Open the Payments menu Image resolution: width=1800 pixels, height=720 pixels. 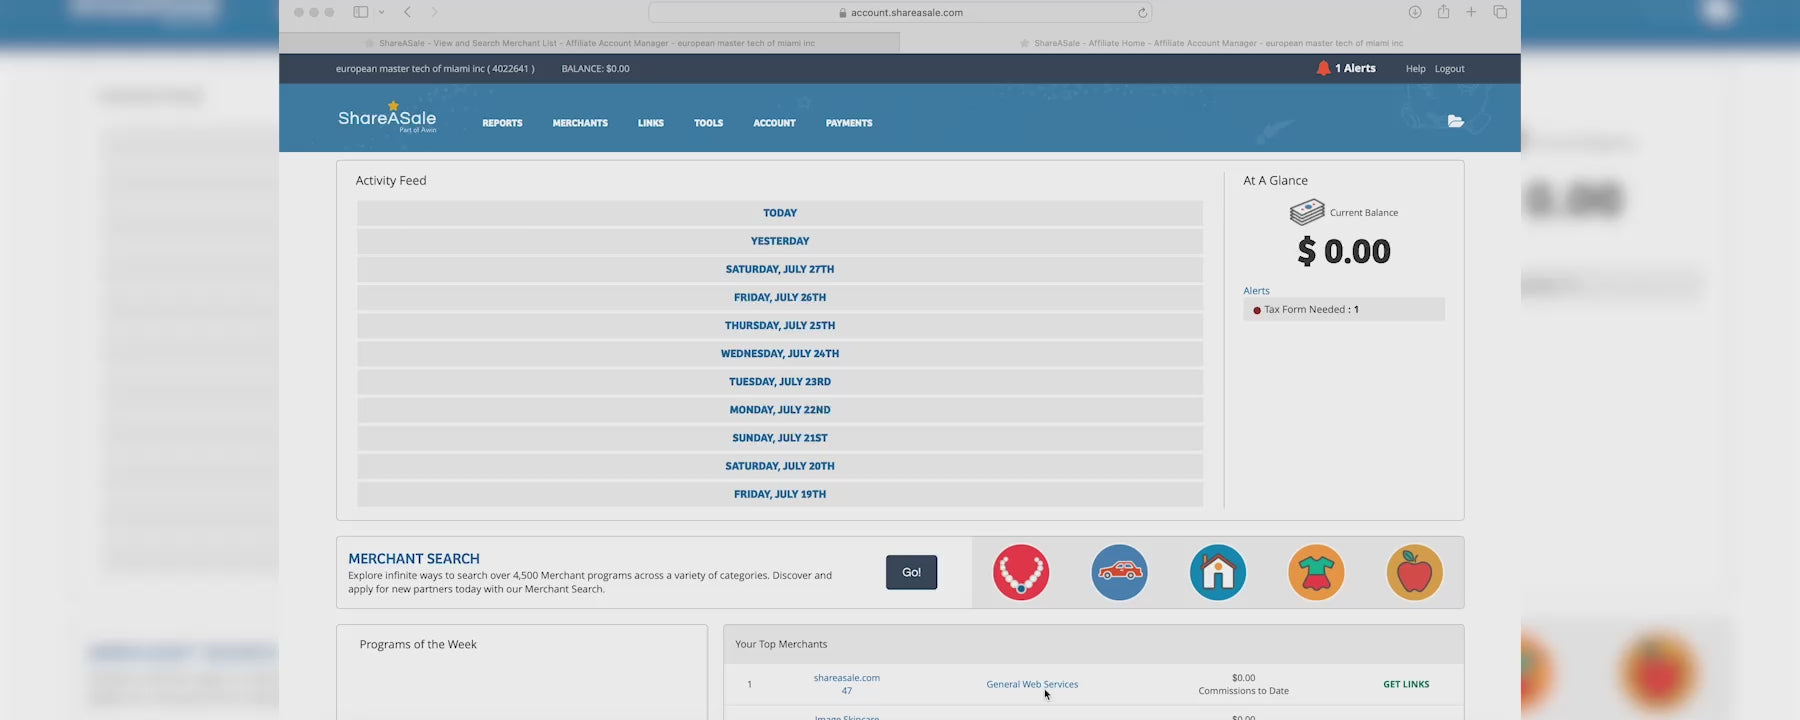click(x=849, y=123)
